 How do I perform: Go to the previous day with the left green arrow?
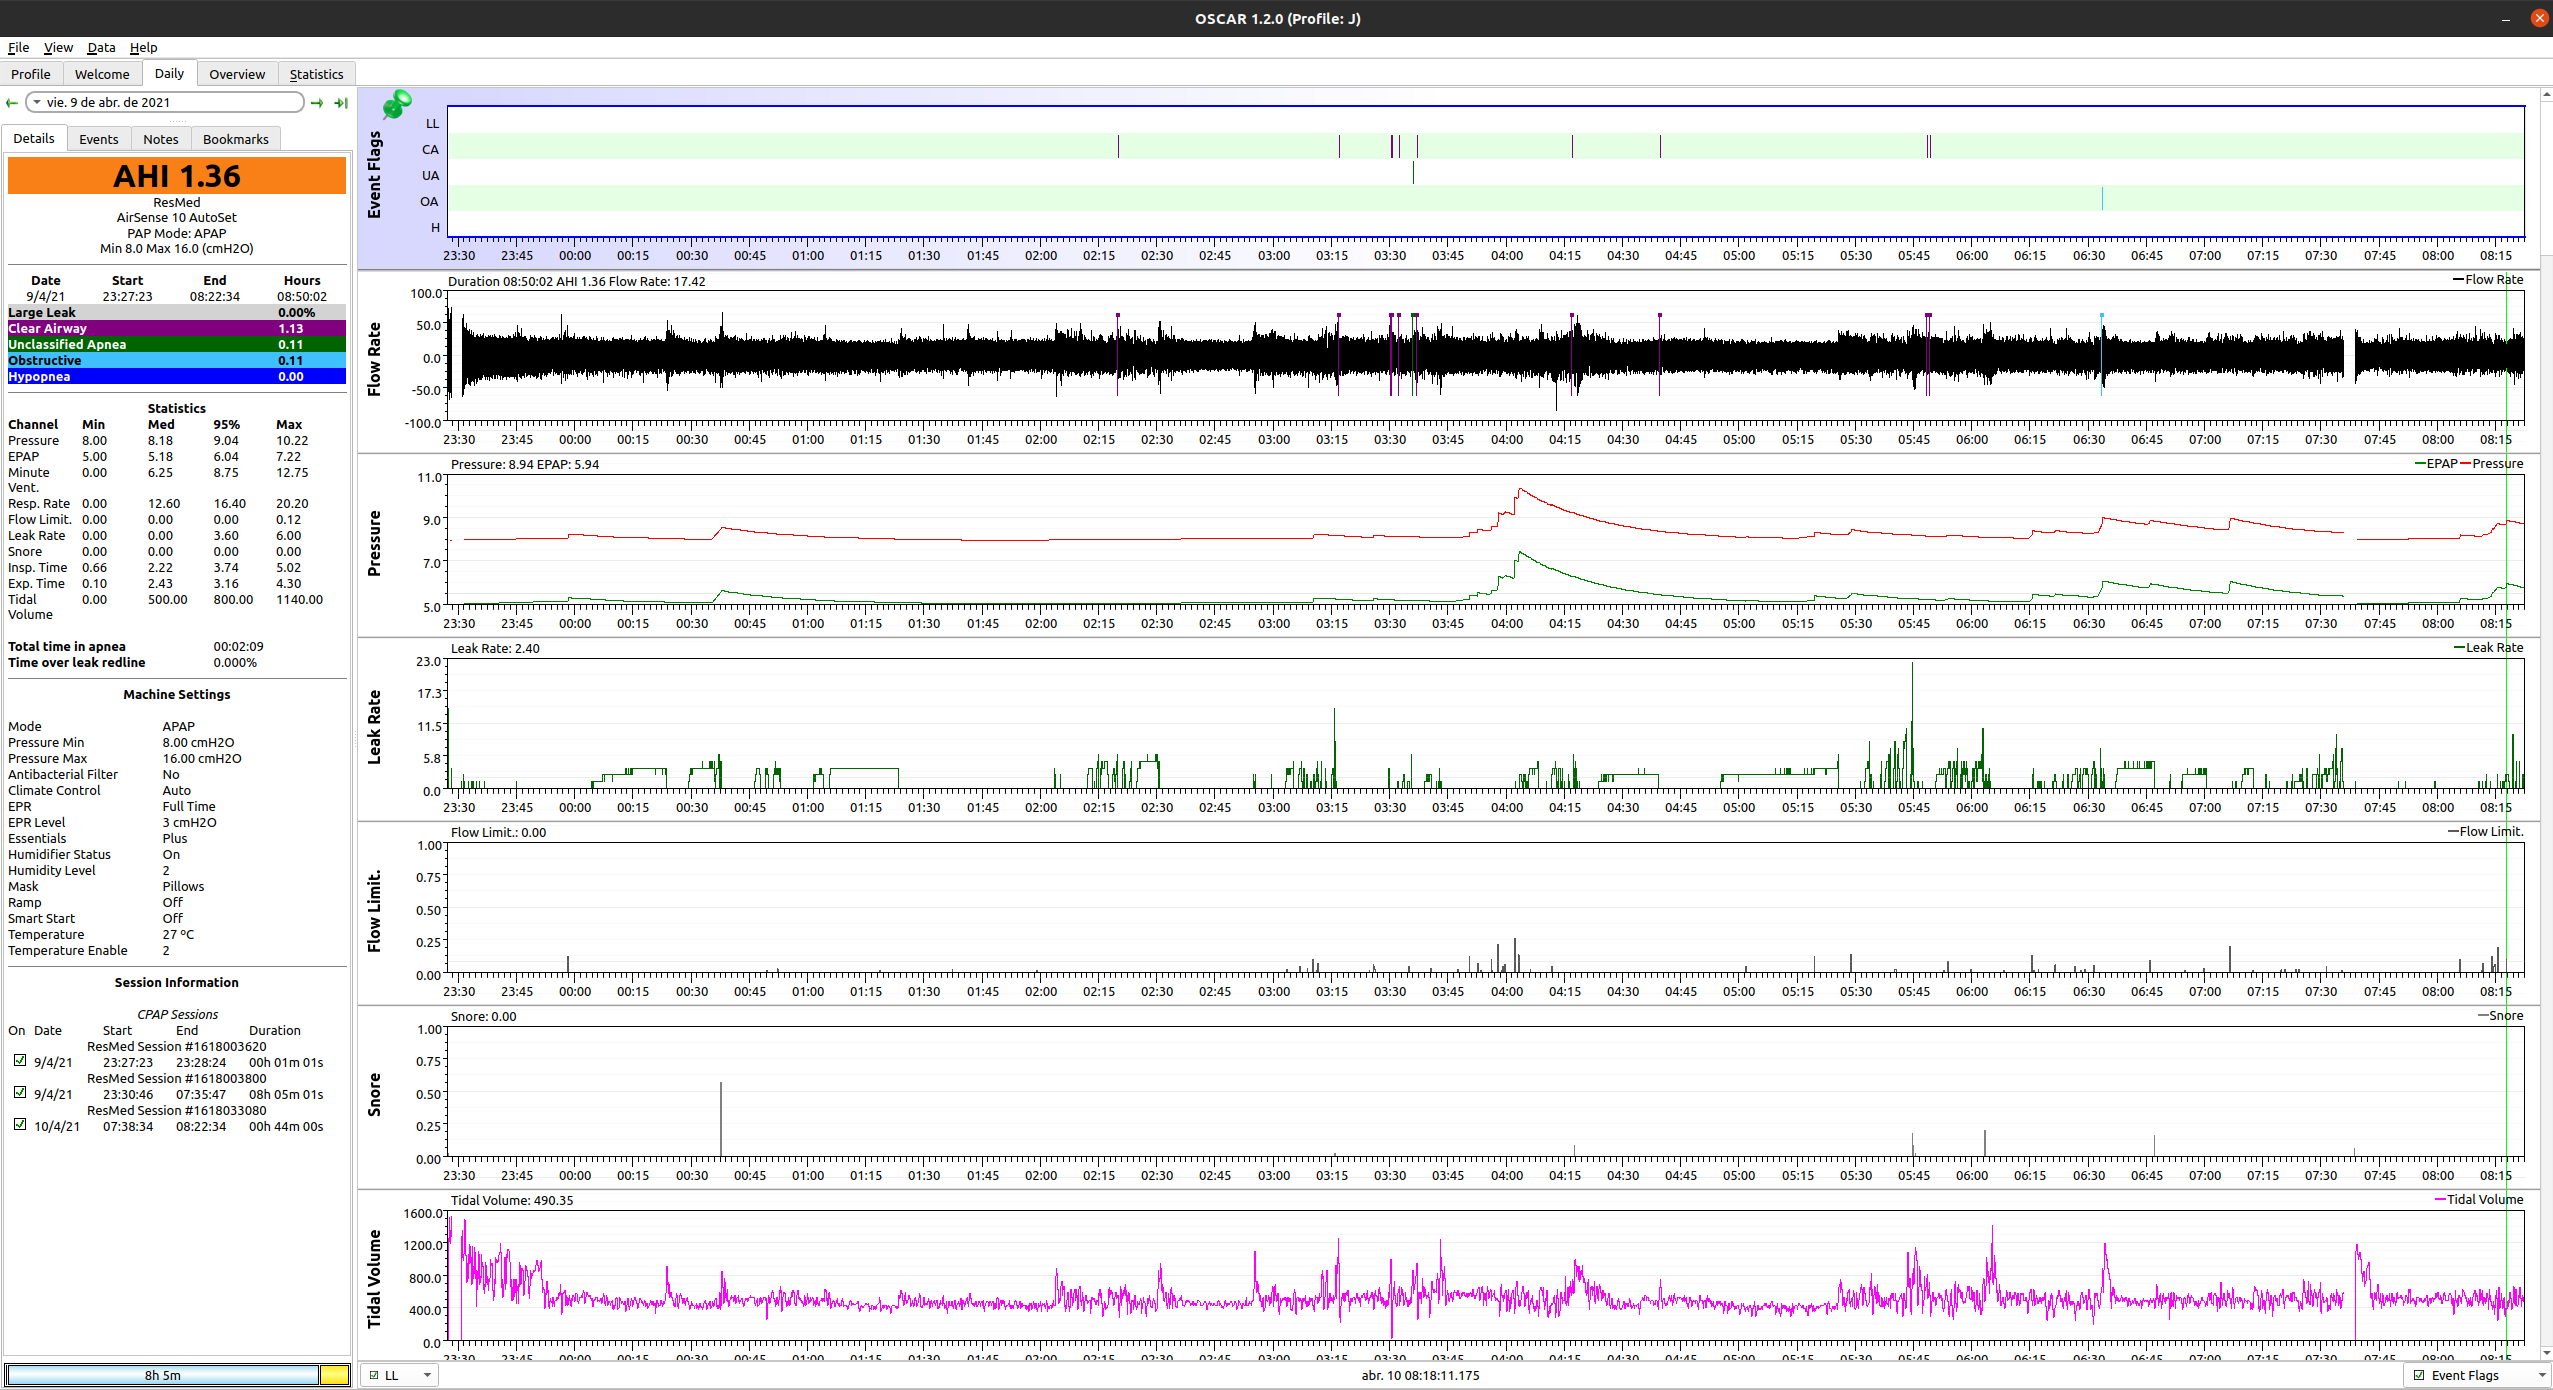pos(12,103)
